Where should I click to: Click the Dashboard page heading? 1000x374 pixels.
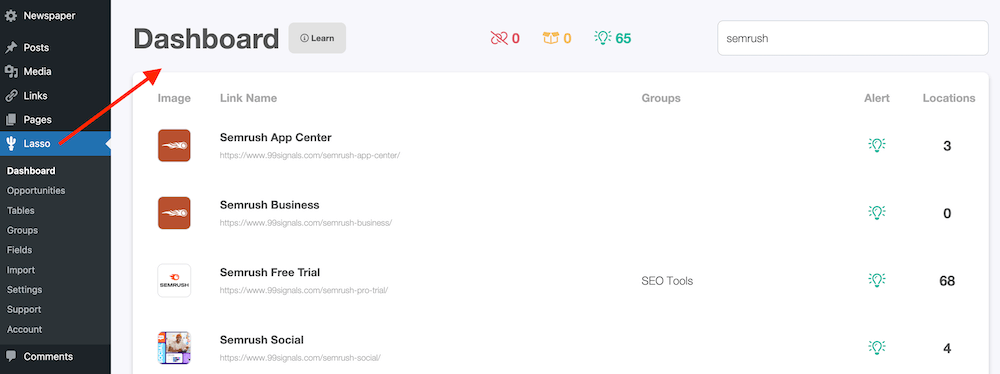click(206, 39)
